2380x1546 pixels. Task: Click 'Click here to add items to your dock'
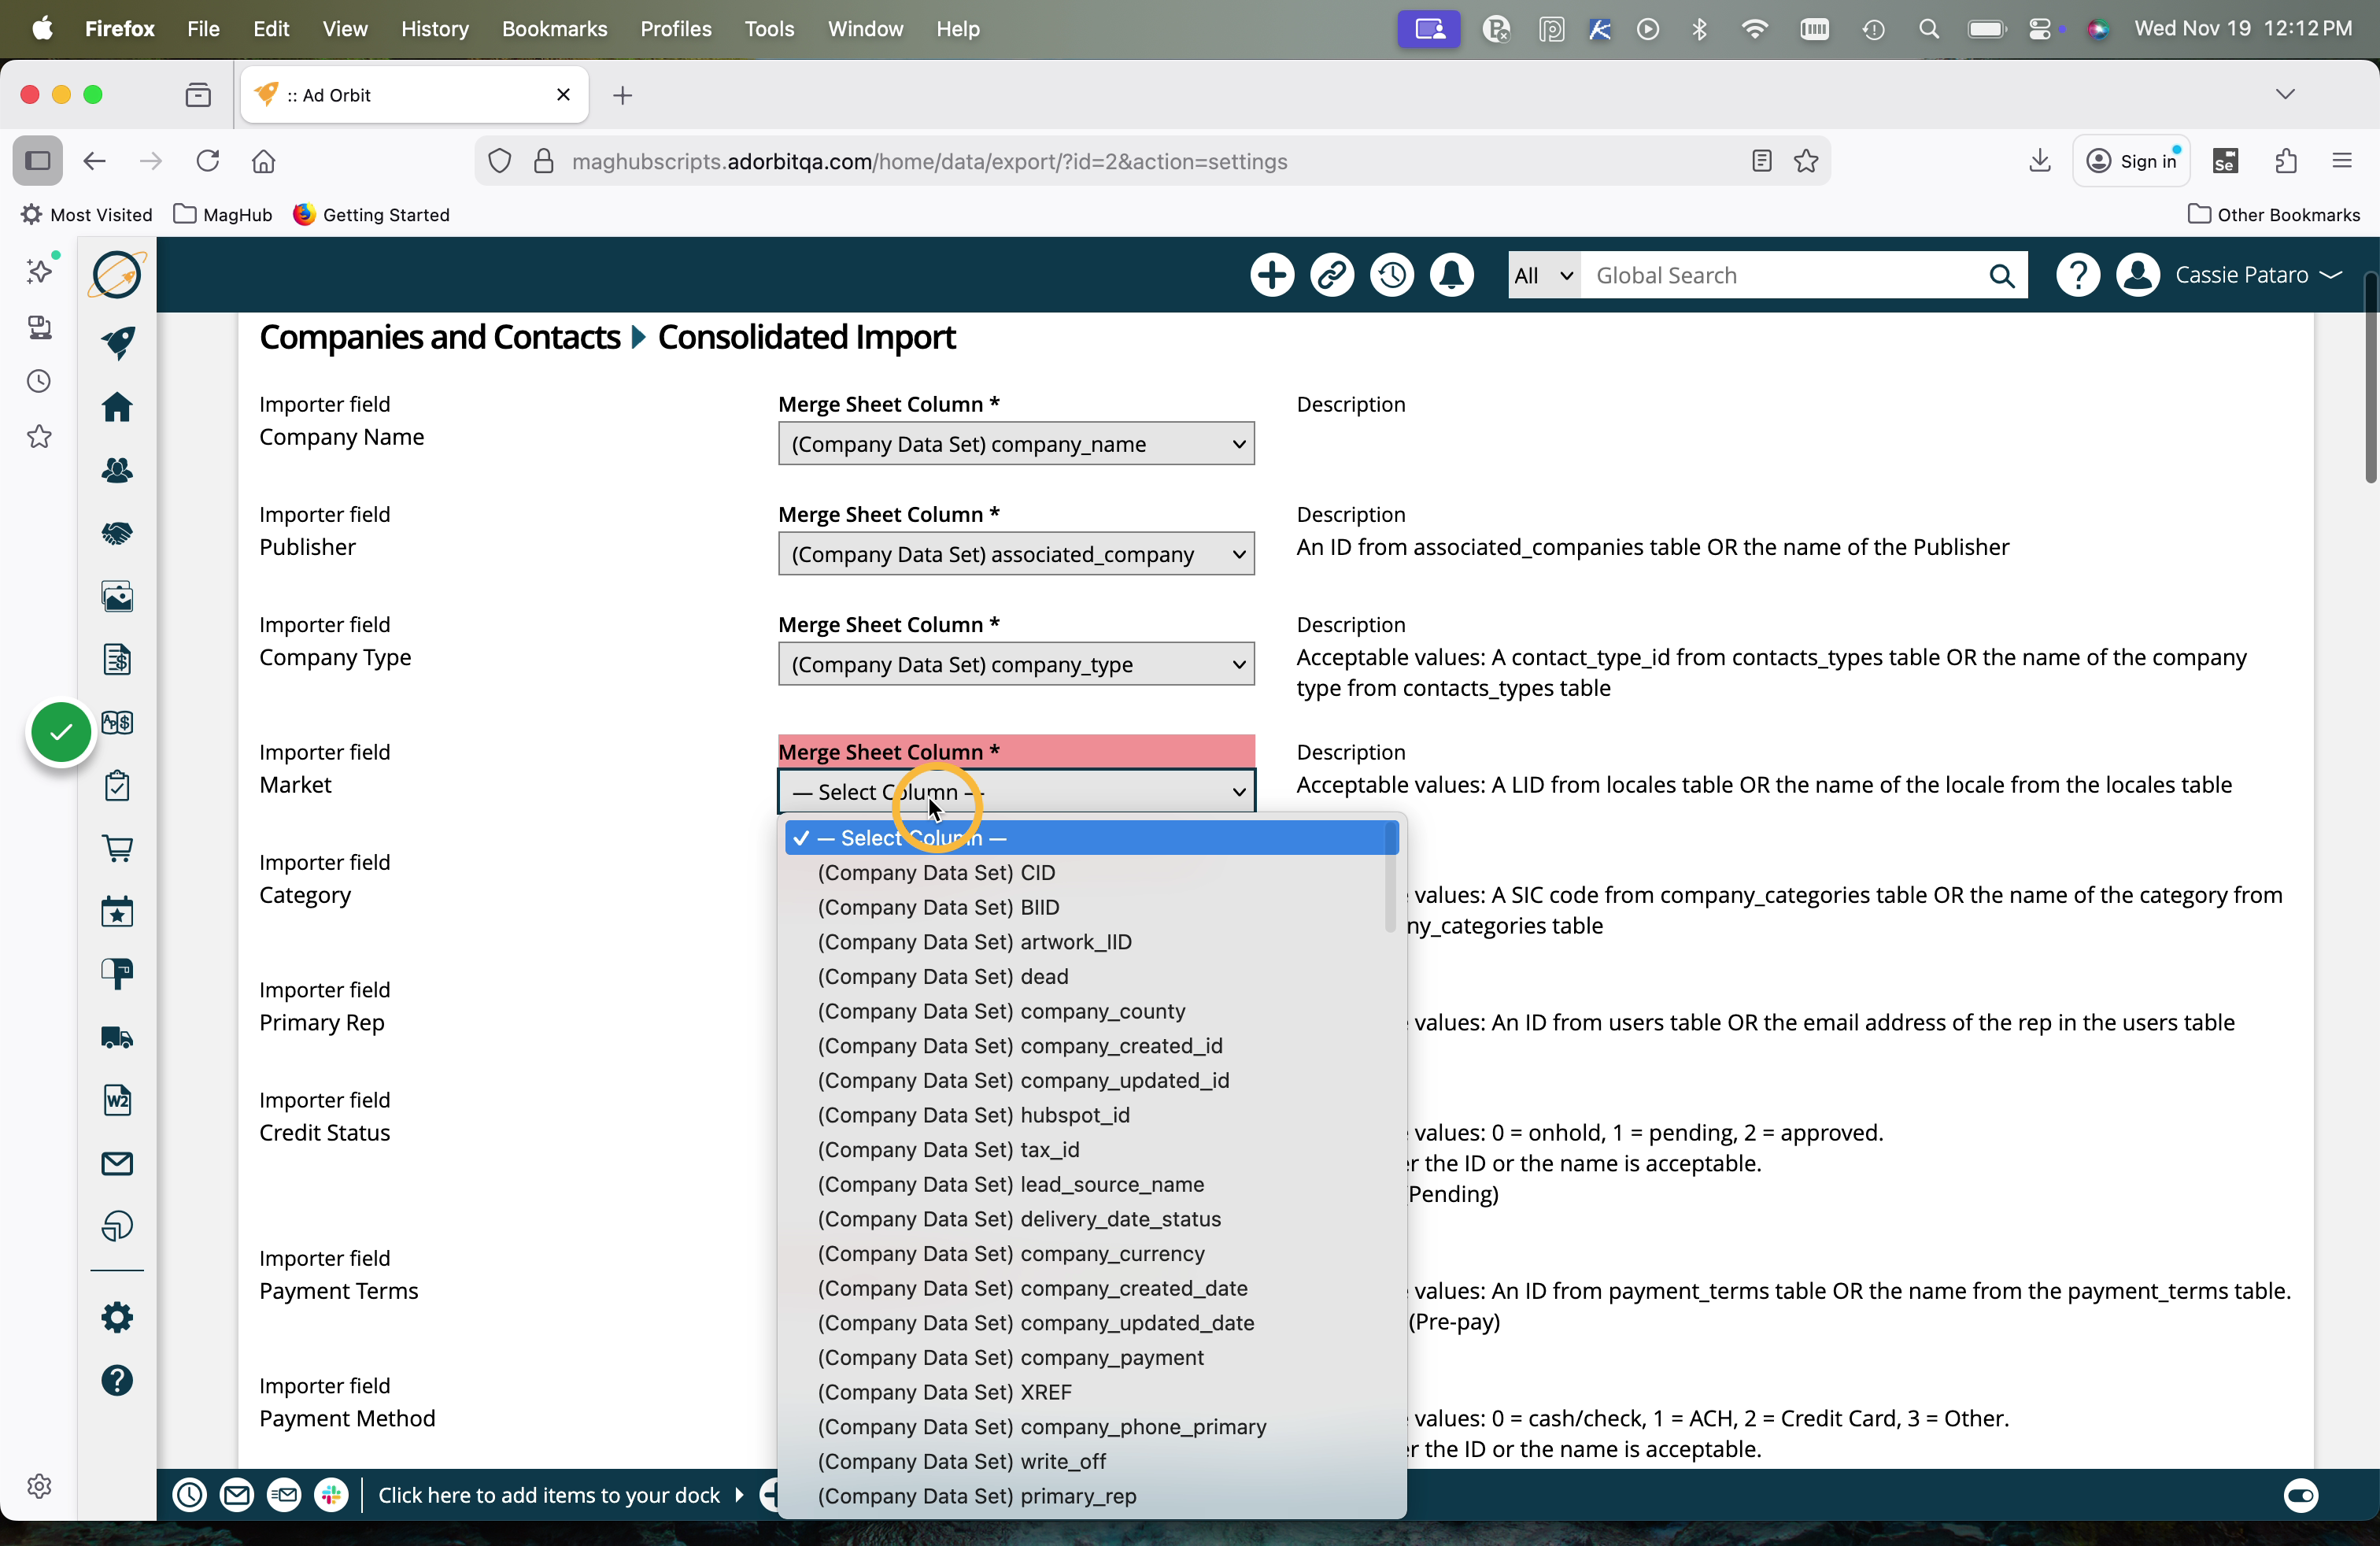coord(549,1495)
